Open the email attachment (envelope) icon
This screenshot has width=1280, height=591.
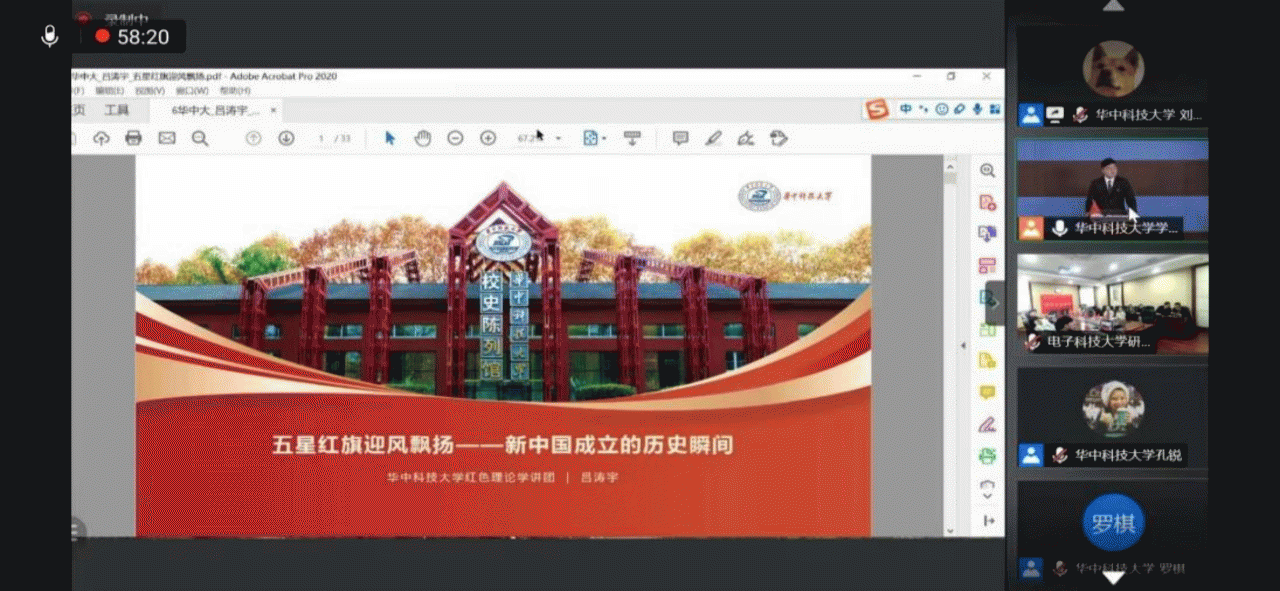[165, 138]
